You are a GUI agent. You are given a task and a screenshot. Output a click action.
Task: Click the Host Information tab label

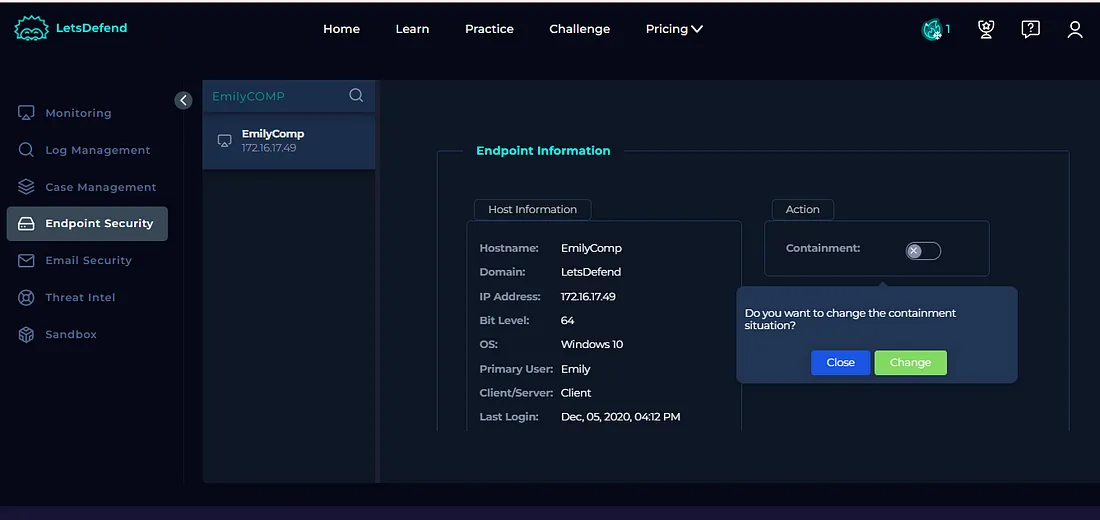[532, 209]
